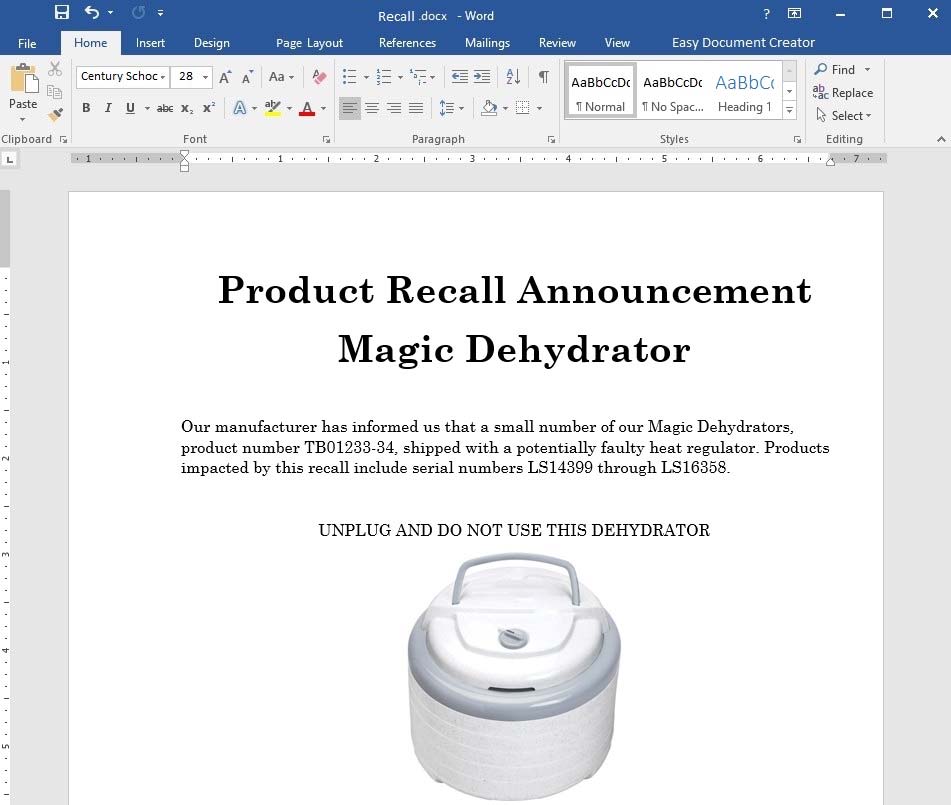Apply the No Spacing style
Viewport: 951px width, 805px height.
(673, 91)
